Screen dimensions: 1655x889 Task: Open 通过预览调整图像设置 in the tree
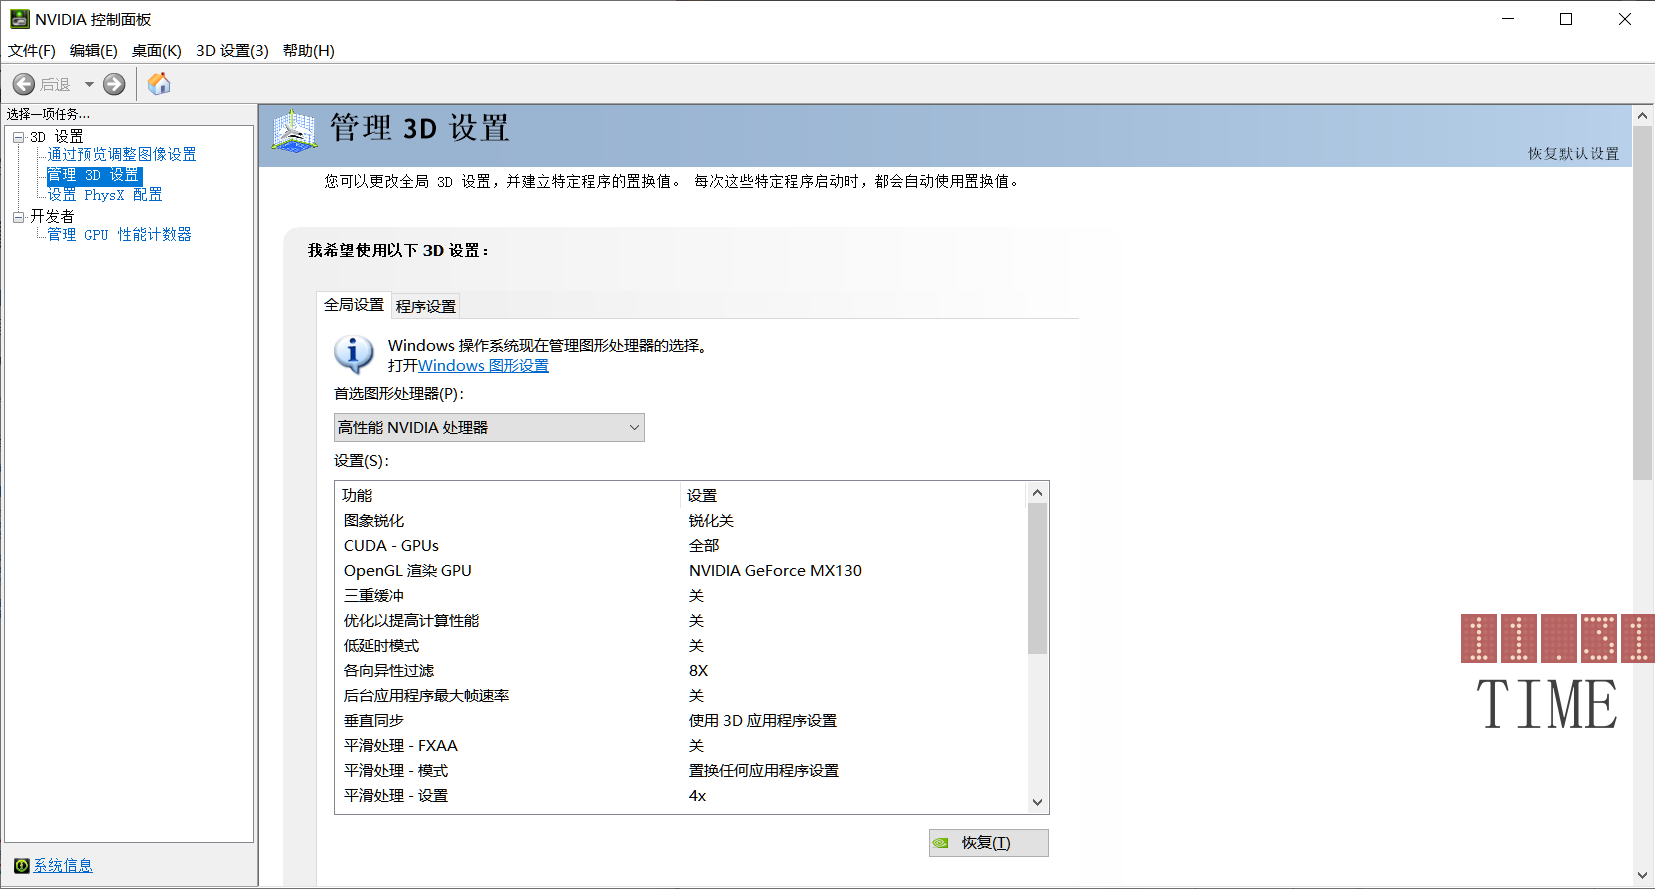click(x=122, y=155)
